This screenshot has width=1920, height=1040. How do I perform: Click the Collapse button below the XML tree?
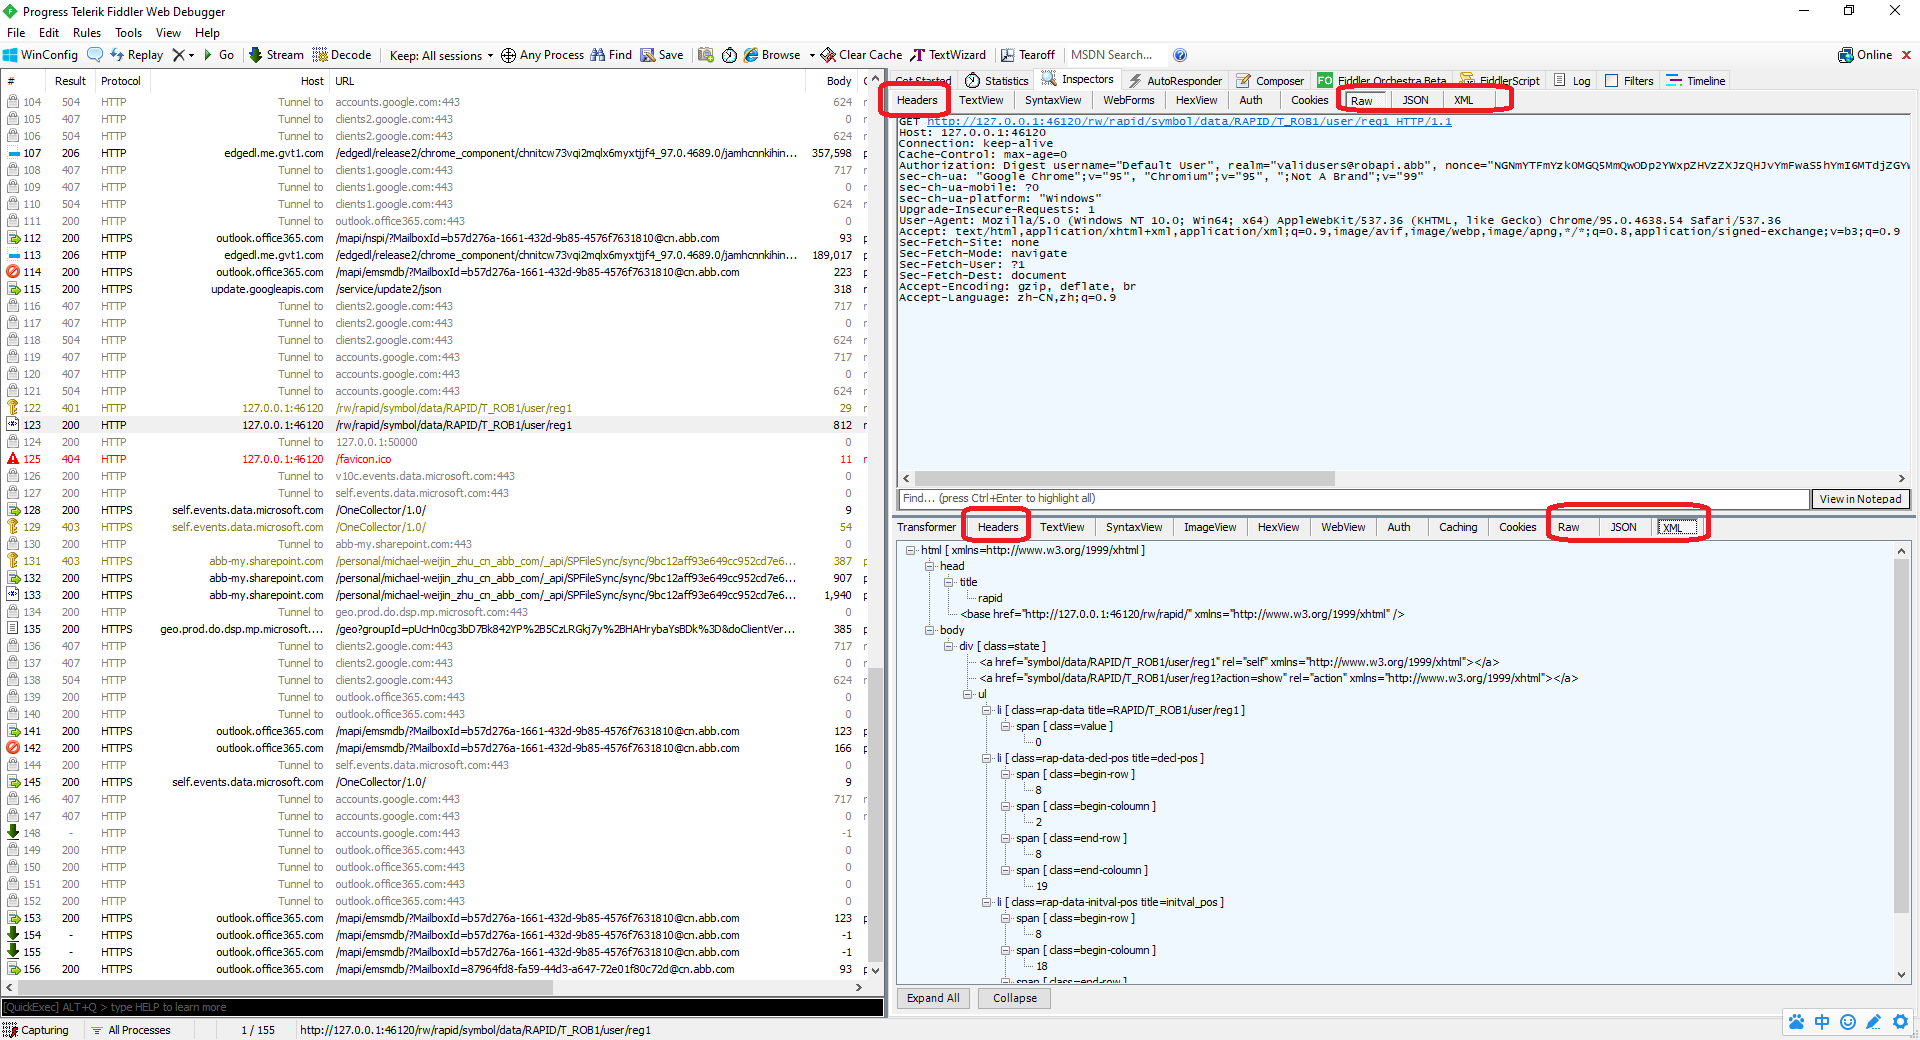[x=1015, y=998]
